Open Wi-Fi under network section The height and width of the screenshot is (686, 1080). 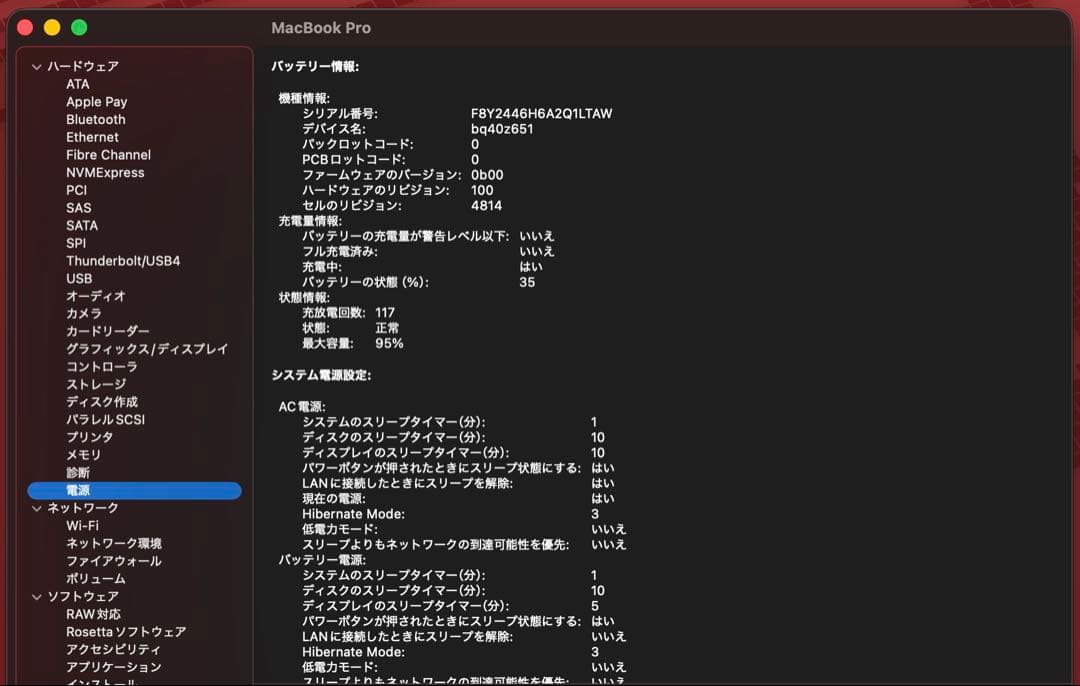click(82, 526)
